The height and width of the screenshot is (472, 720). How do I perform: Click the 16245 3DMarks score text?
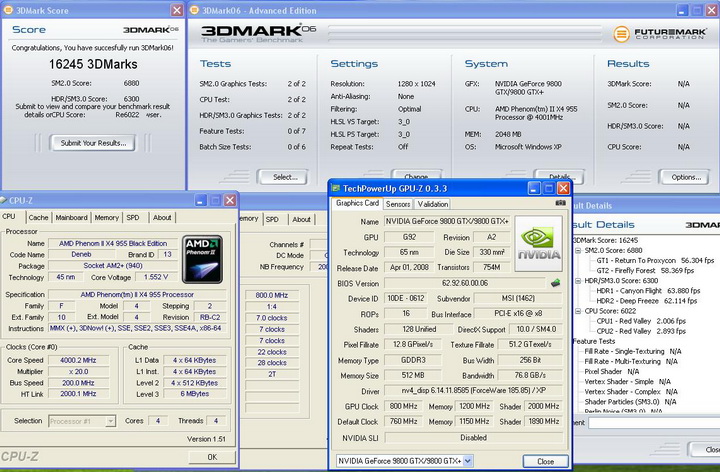(93, 64)
